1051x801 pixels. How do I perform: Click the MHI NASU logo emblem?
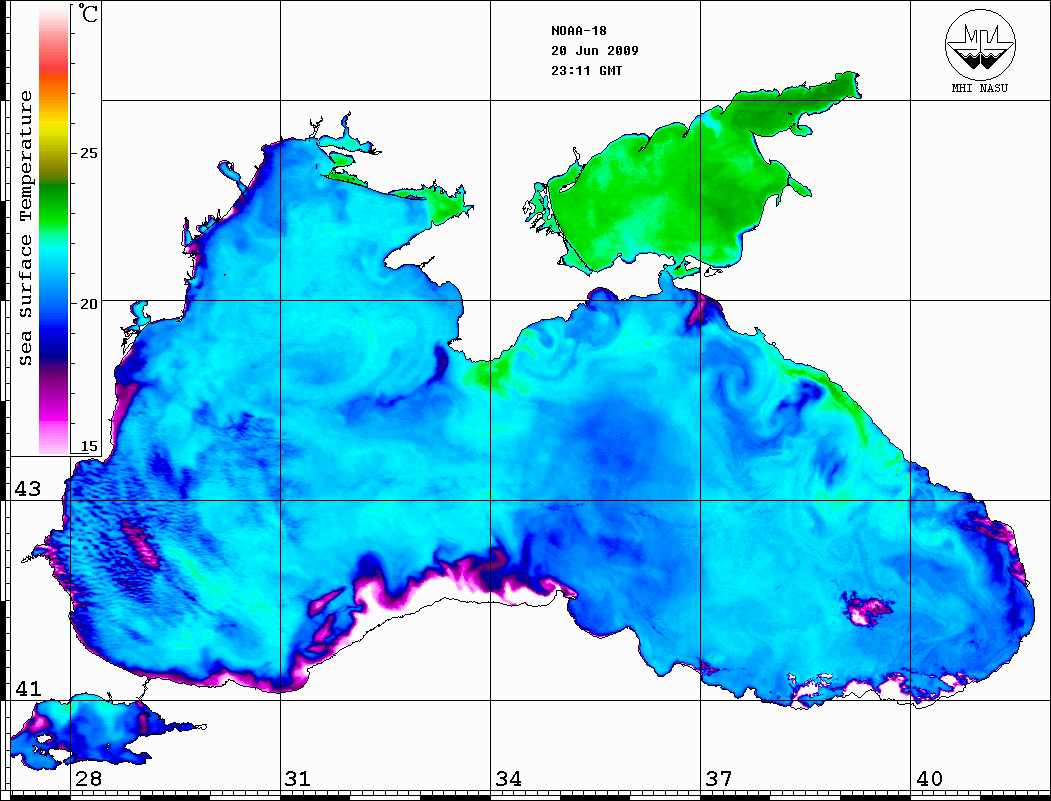980,44
